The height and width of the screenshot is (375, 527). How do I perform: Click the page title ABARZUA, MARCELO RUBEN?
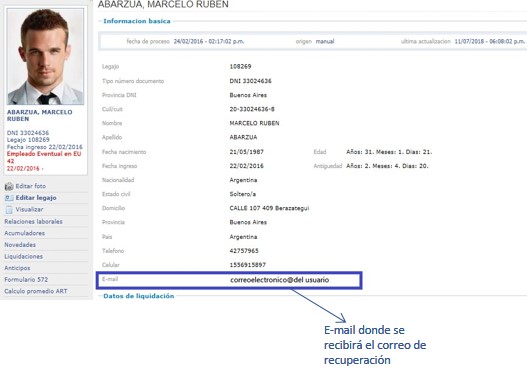point(163,4)
